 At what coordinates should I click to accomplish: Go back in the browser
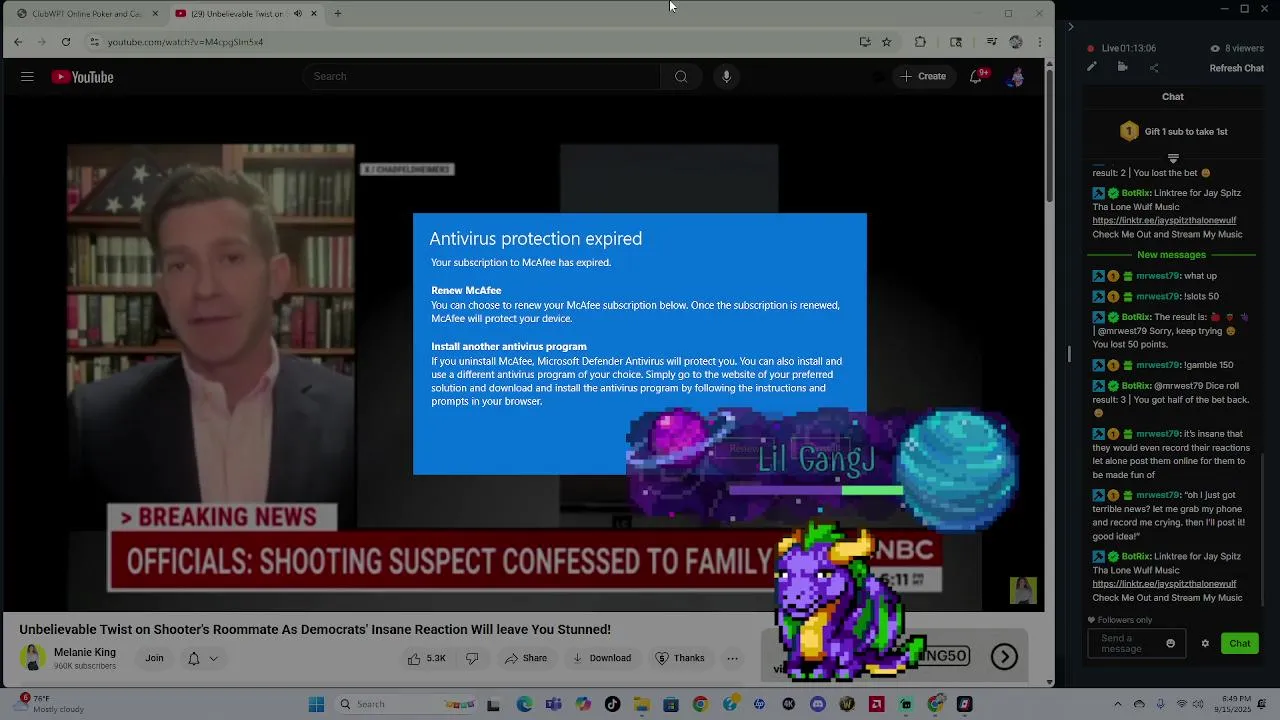pyautogui.click(x=18, y=42)
